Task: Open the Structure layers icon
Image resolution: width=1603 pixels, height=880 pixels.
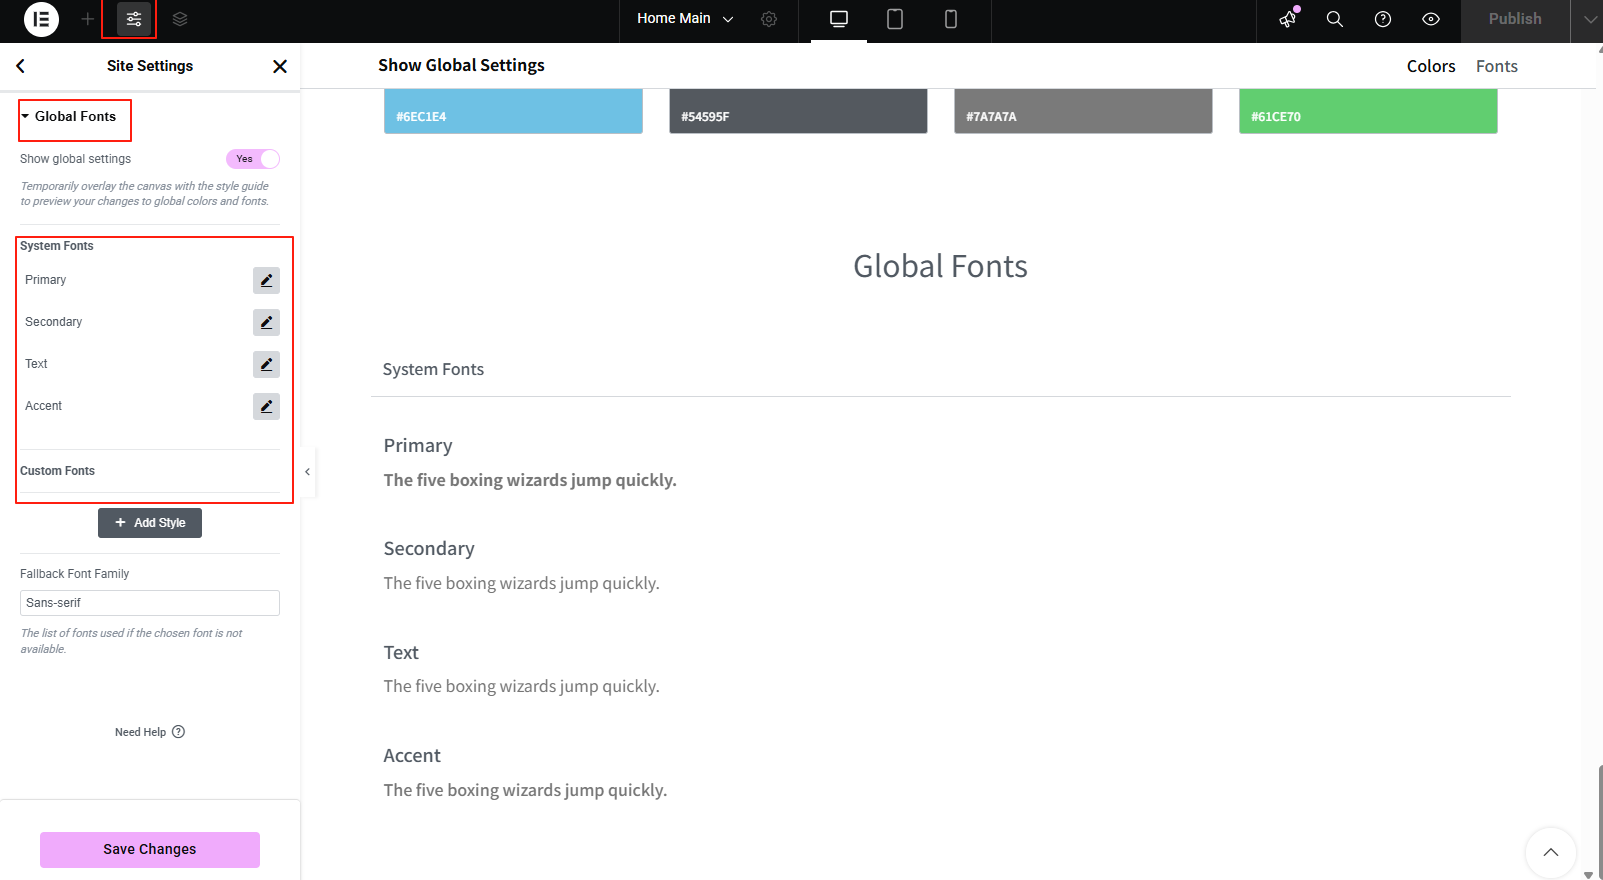Action: click(x=180, y=19)
